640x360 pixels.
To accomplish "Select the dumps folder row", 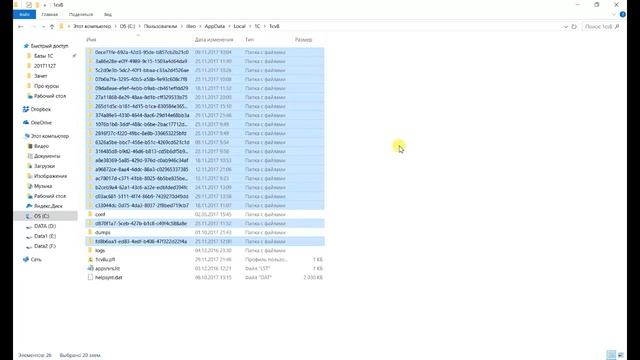I will coord(205,232).
